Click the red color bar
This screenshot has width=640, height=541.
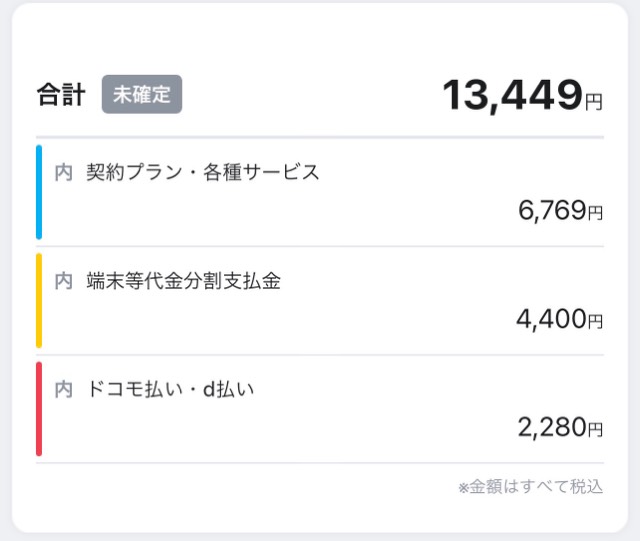(39, 409)
